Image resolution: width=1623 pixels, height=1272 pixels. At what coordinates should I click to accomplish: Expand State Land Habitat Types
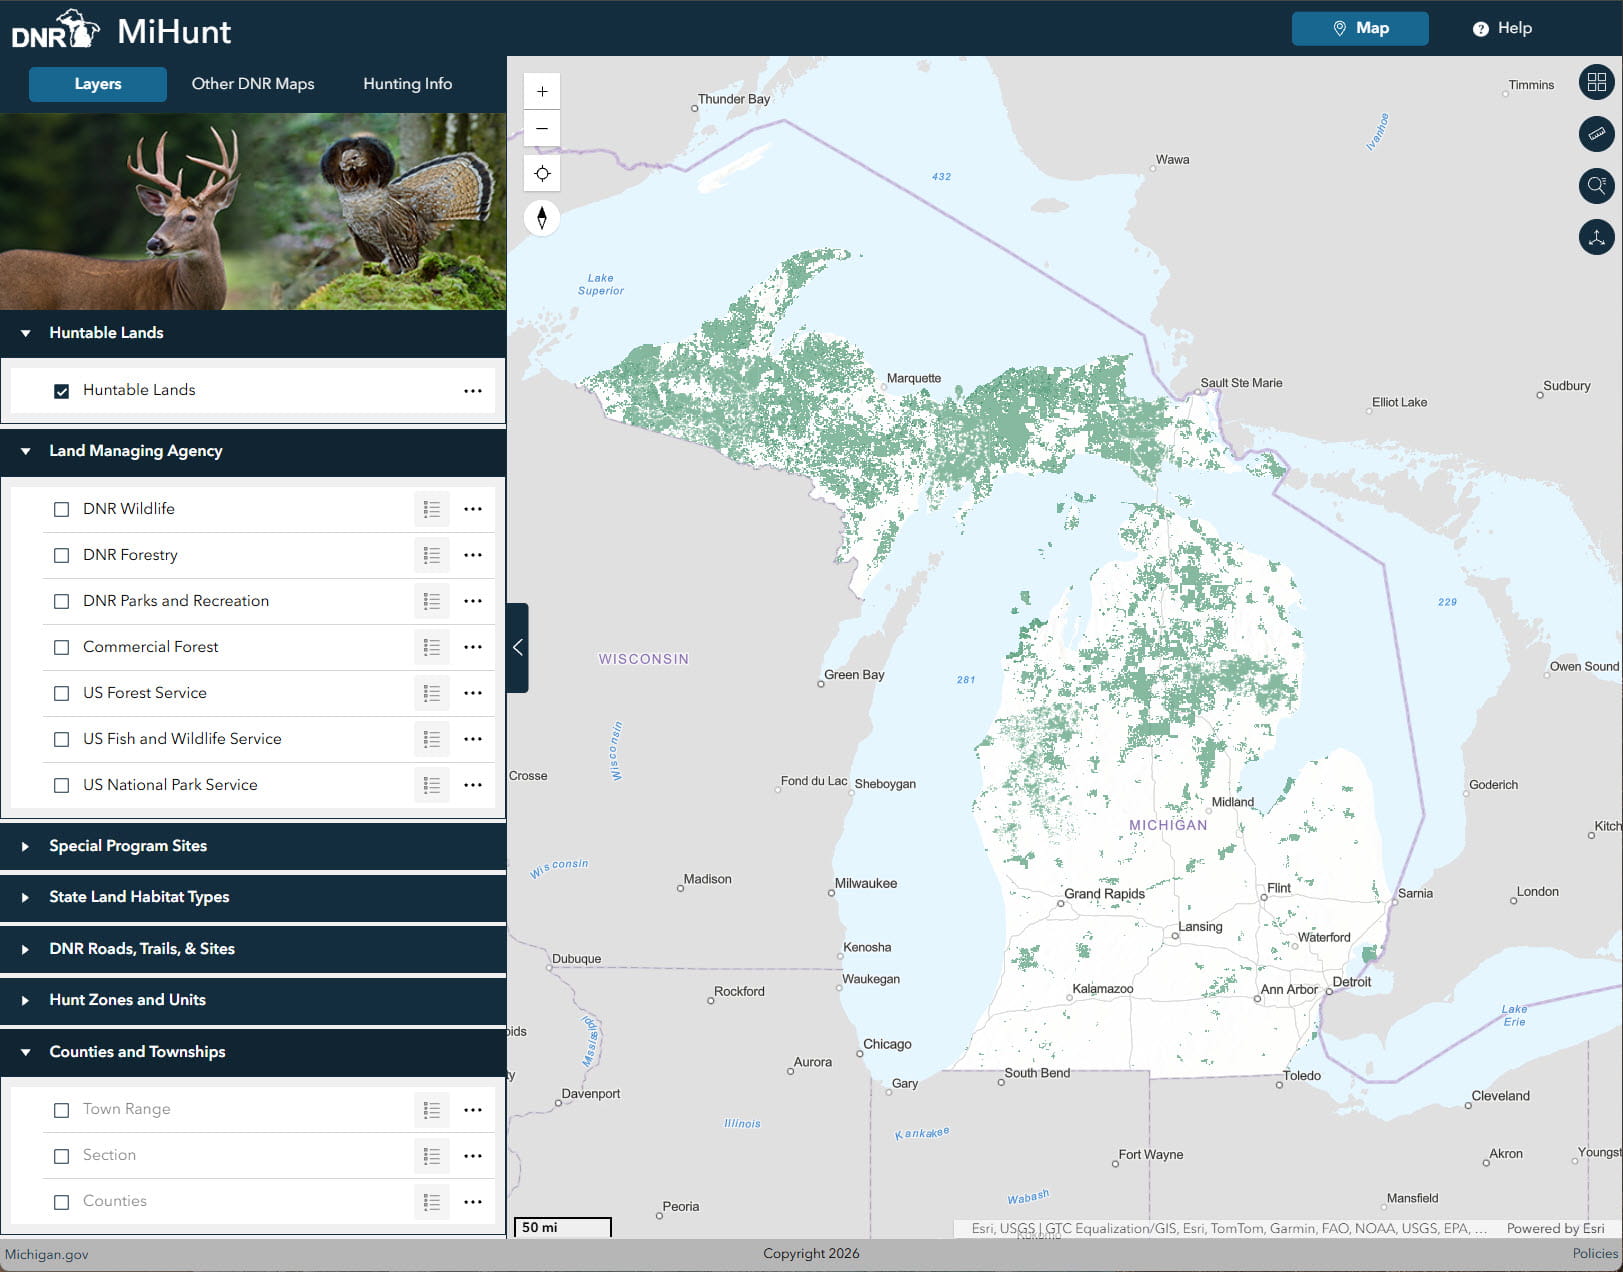point(253,897)
